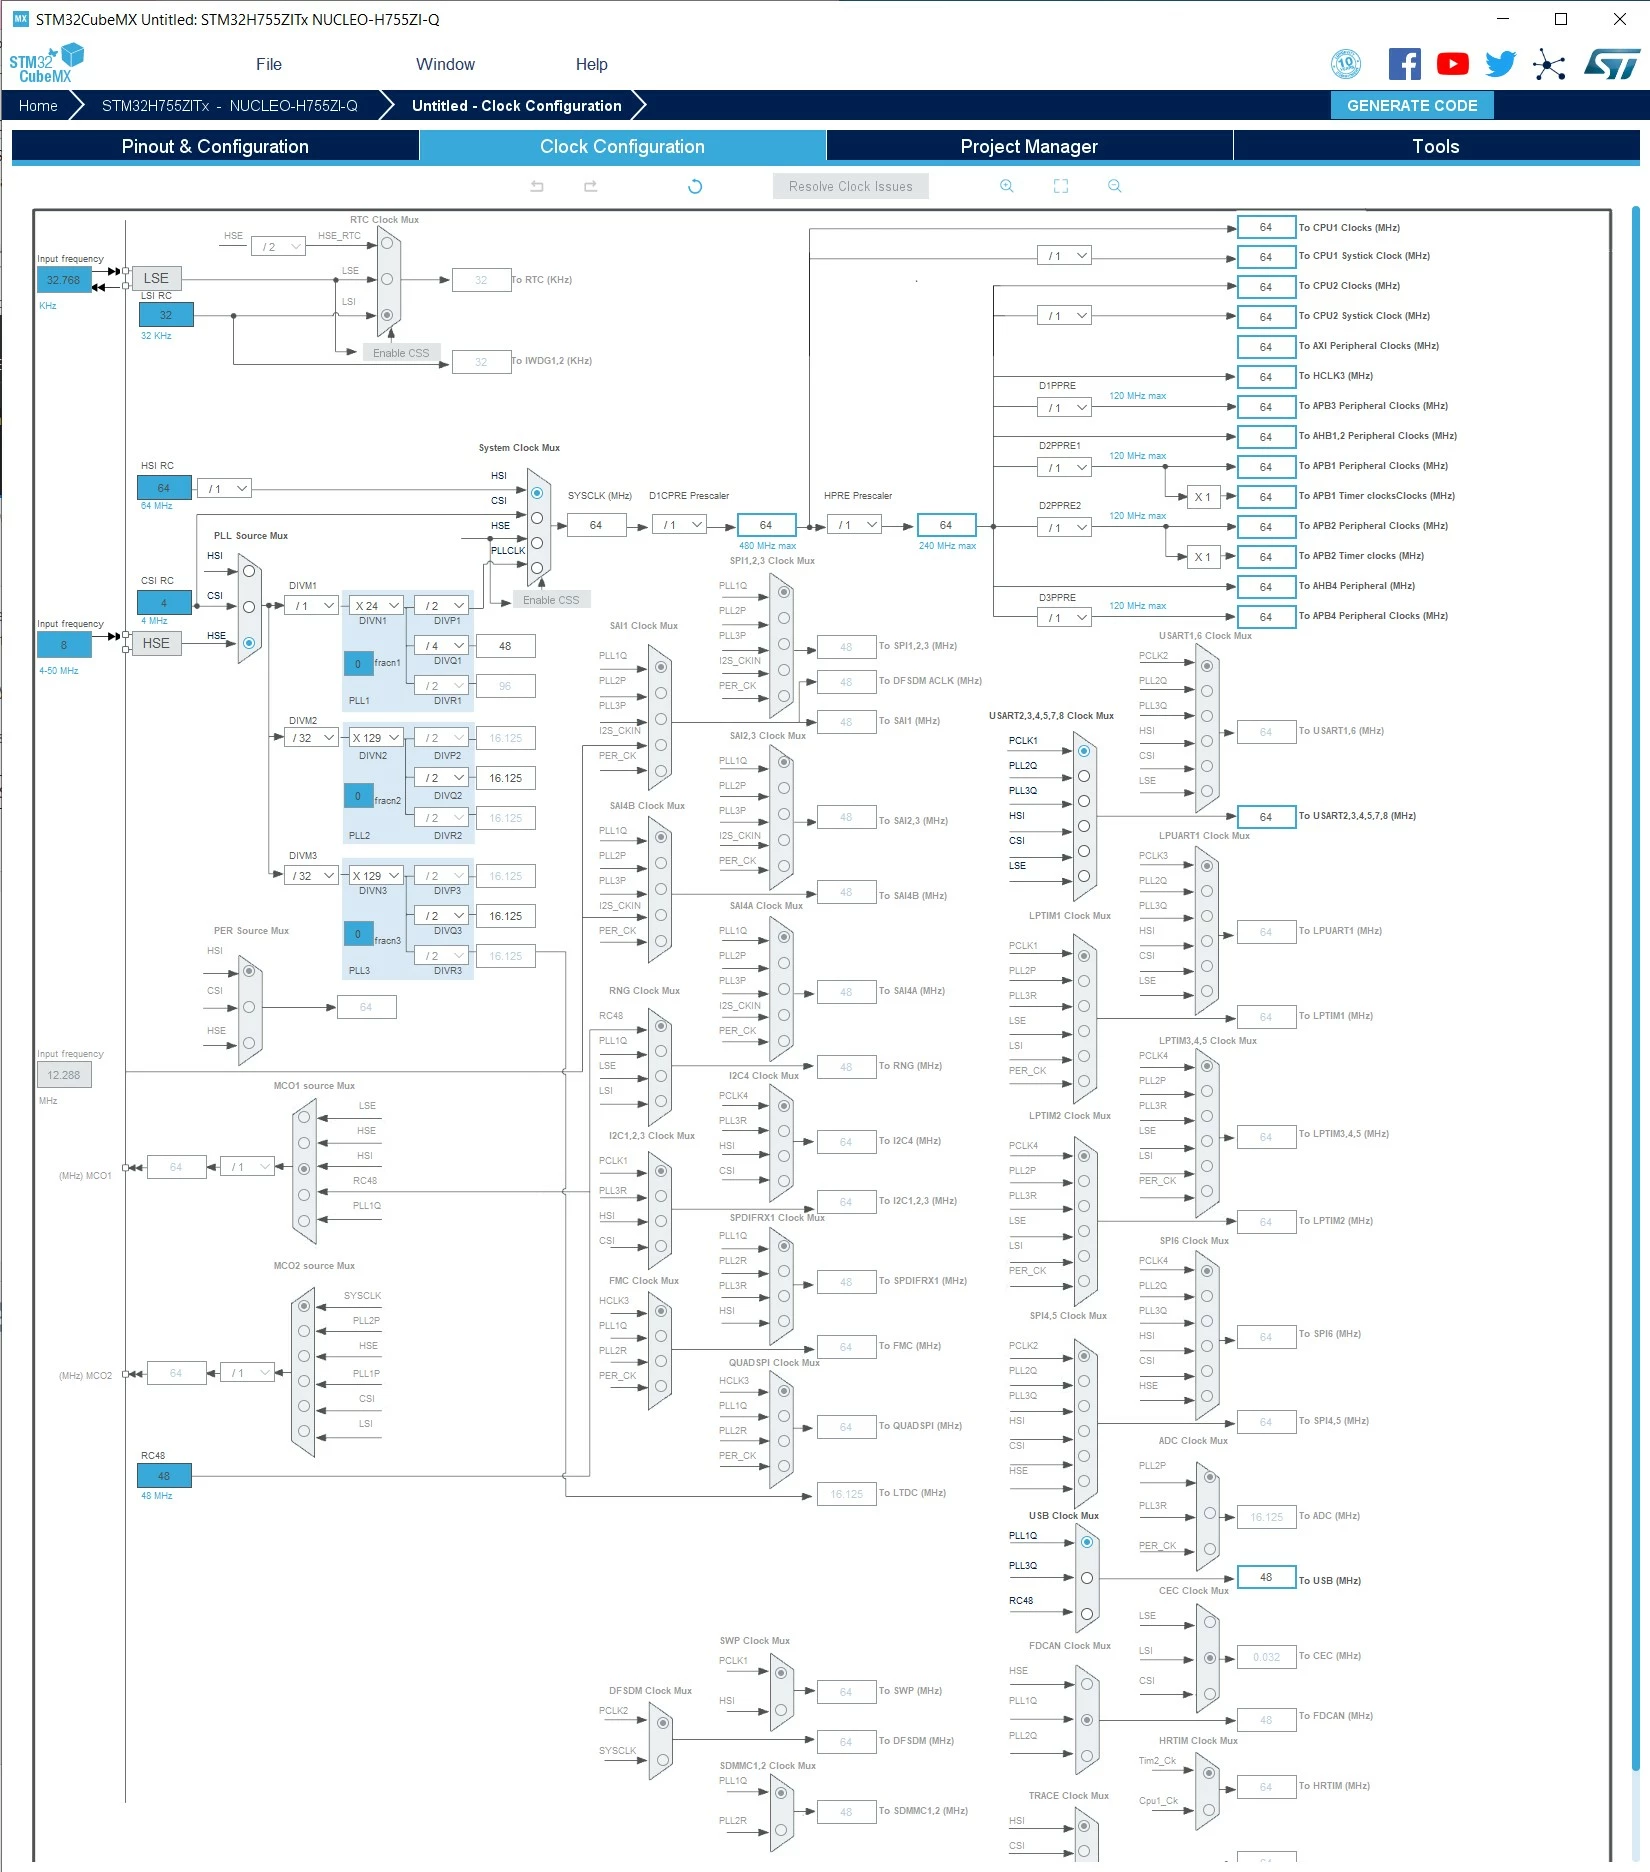
Task: Select HSE in PLL Source Mux
Action: [249, 642]
